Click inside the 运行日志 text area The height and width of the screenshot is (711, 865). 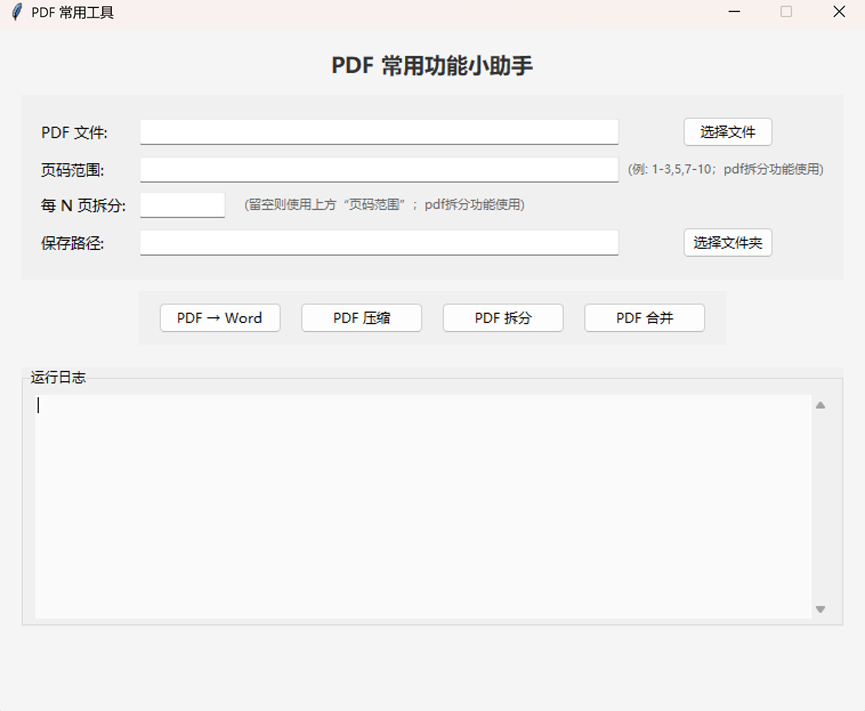[422, 505]
